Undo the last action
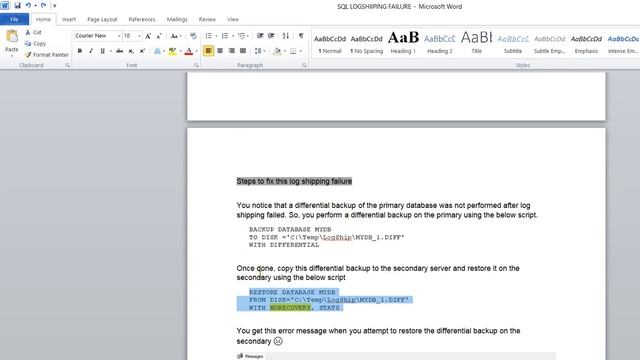The image size is (640, 360). coord(28,6)
